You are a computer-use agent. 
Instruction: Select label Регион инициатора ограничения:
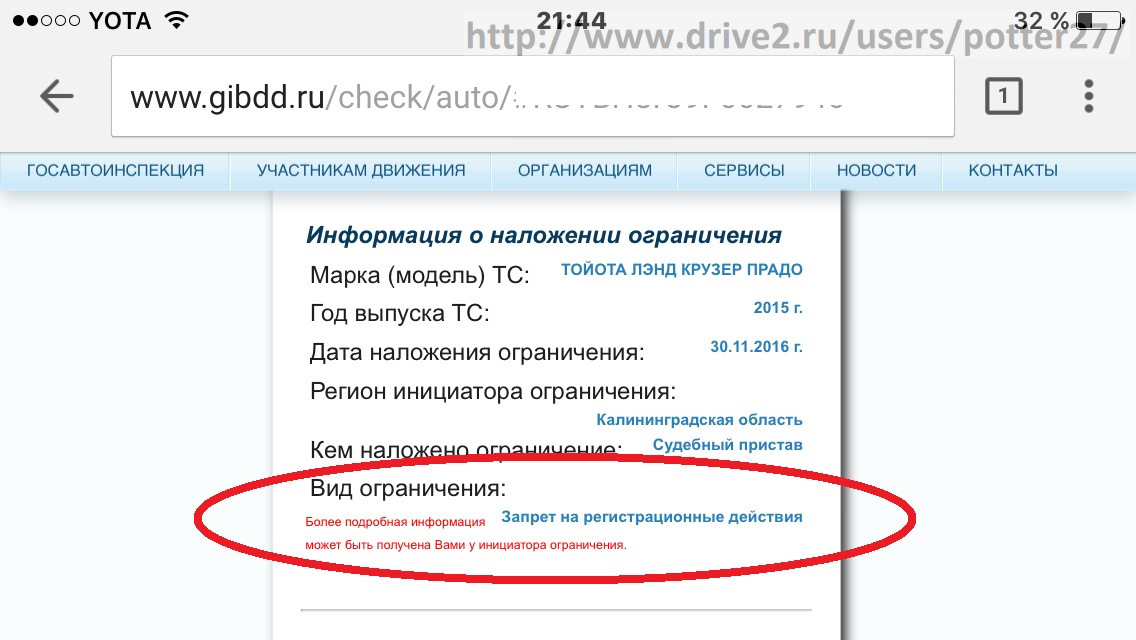click(x=493, y=391)
